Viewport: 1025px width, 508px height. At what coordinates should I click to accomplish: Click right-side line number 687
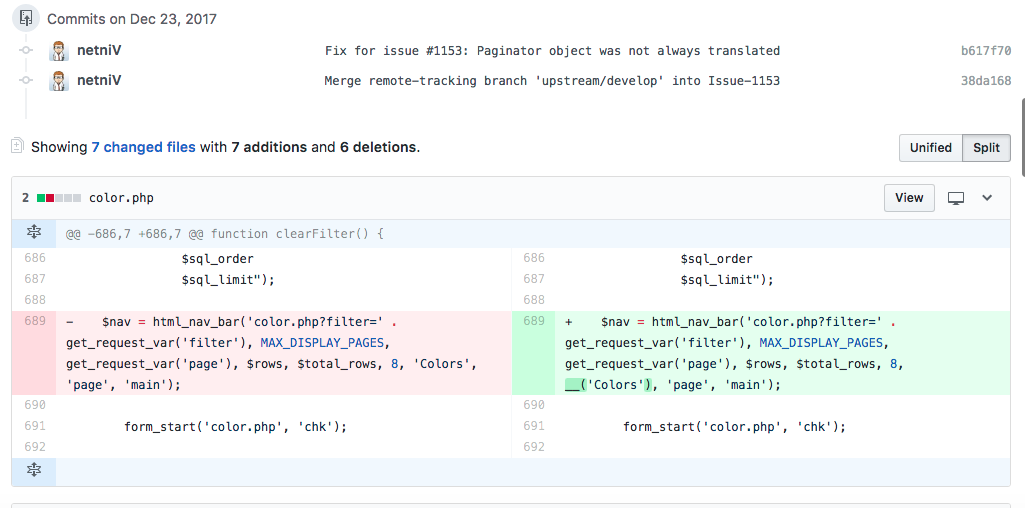point(533,279)
